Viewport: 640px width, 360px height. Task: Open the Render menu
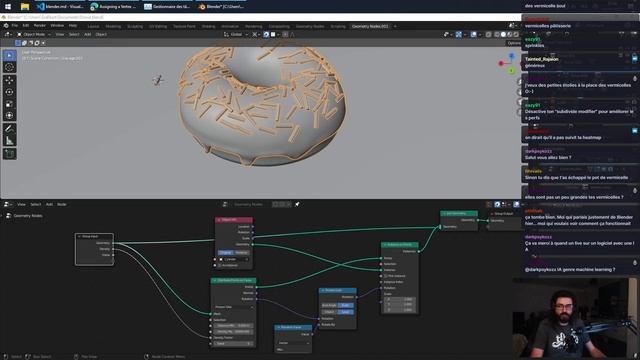pos(40,26)
